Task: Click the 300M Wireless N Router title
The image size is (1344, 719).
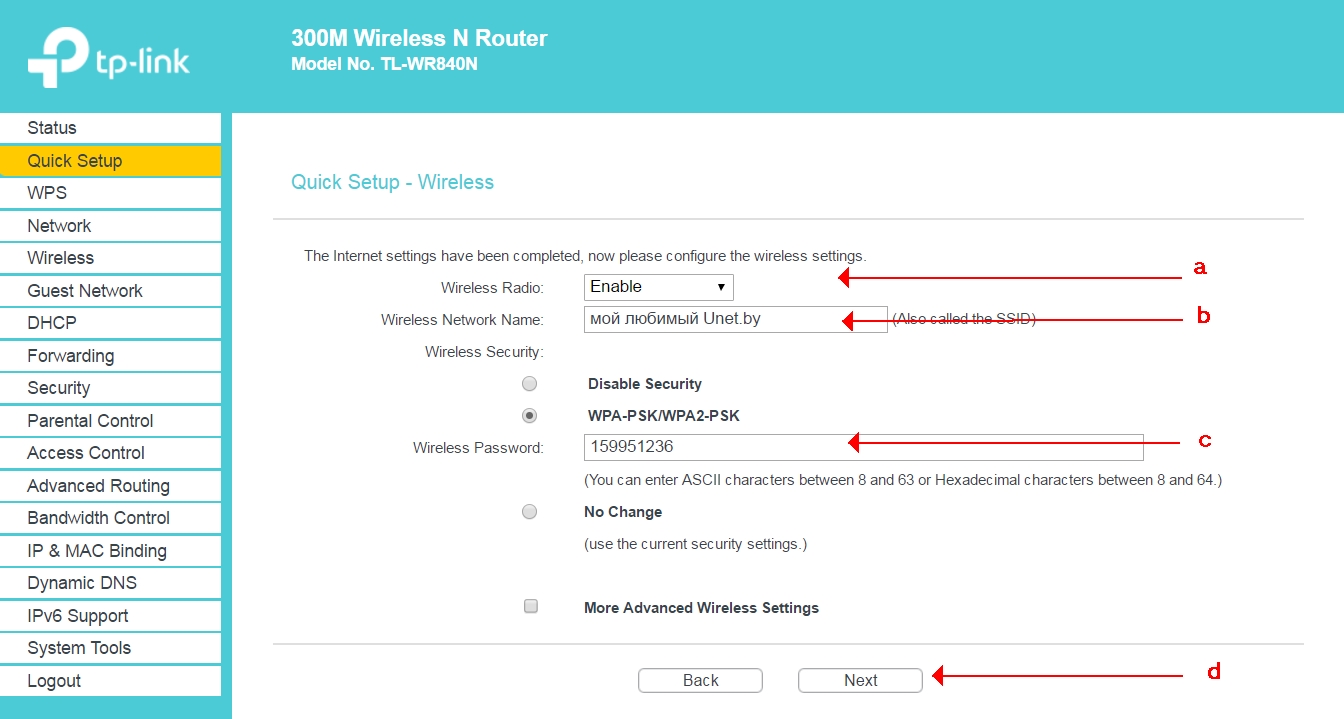Action: pos(419,39)
